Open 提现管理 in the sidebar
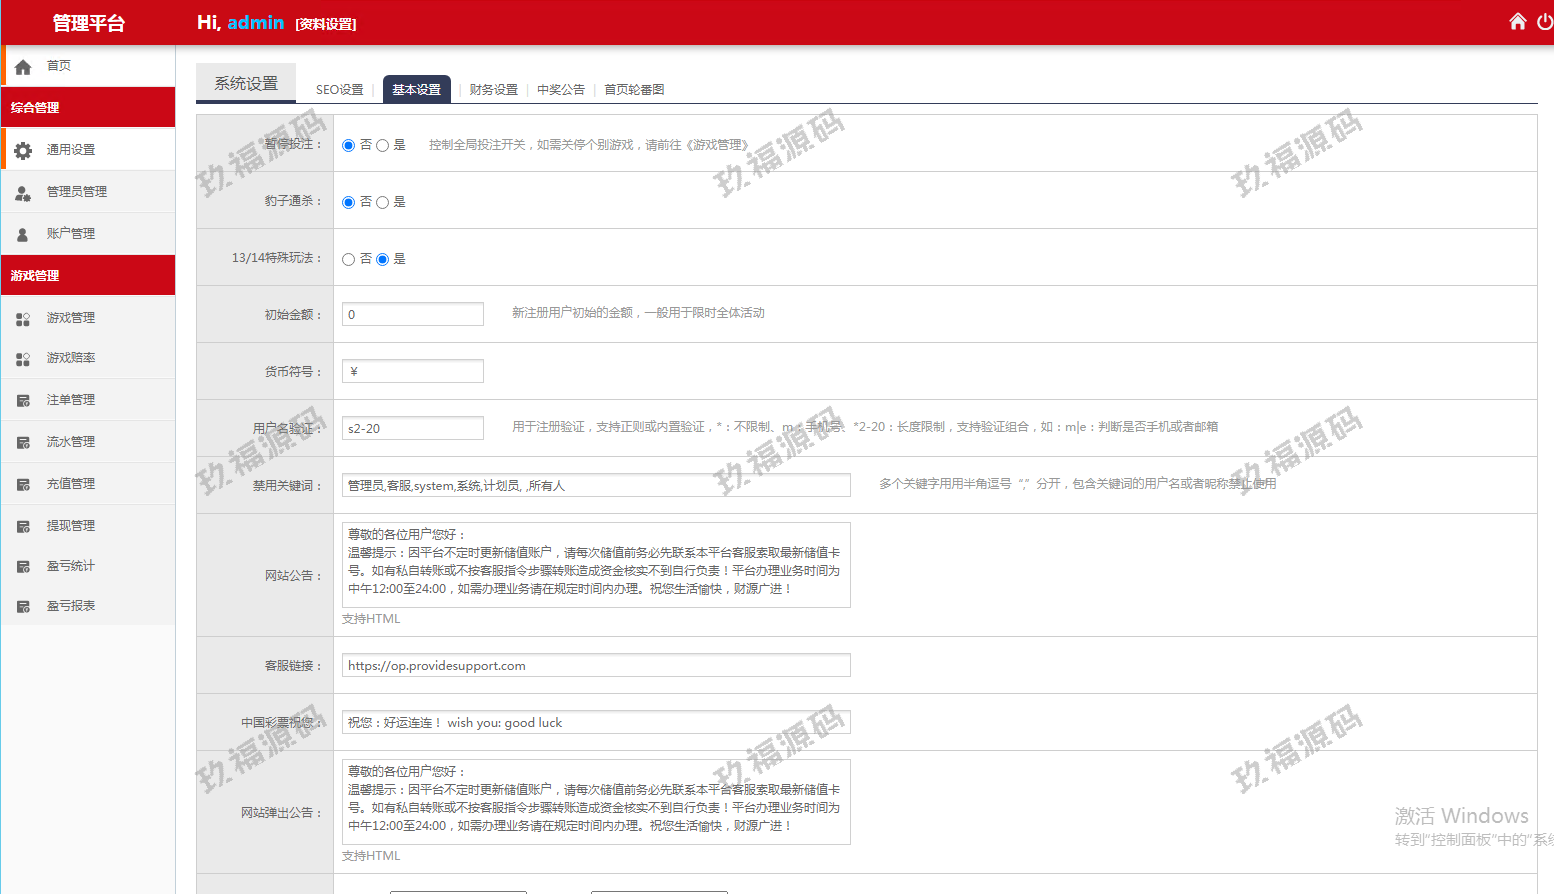The width and height of the screenshot is (1554, 894). click(x=71, y=526)
